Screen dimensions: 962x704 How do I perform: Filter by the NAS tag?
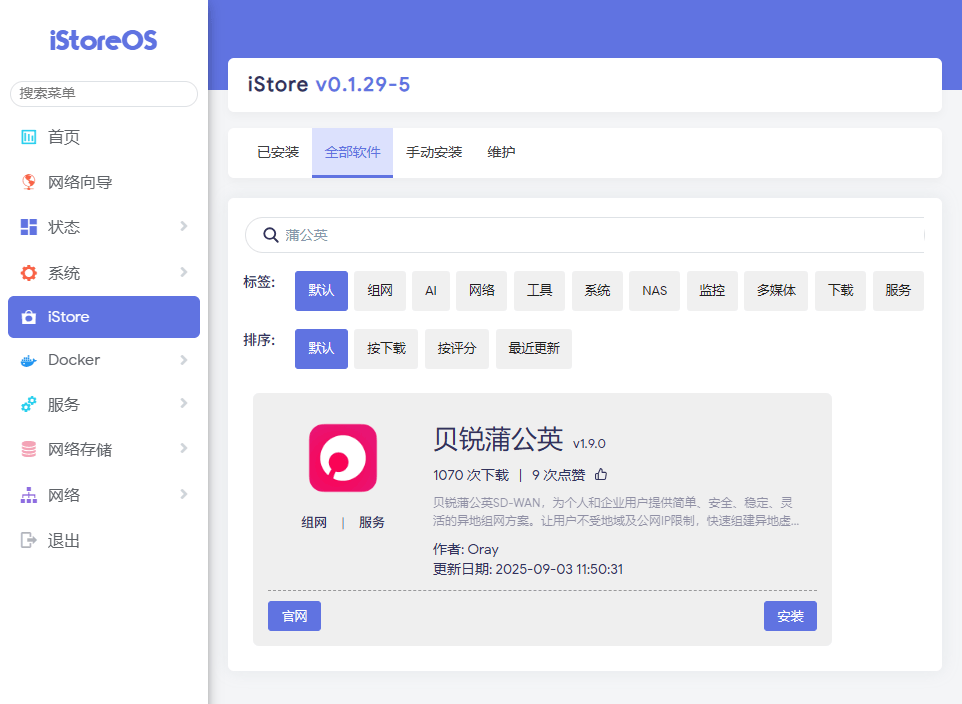(655, 291)
